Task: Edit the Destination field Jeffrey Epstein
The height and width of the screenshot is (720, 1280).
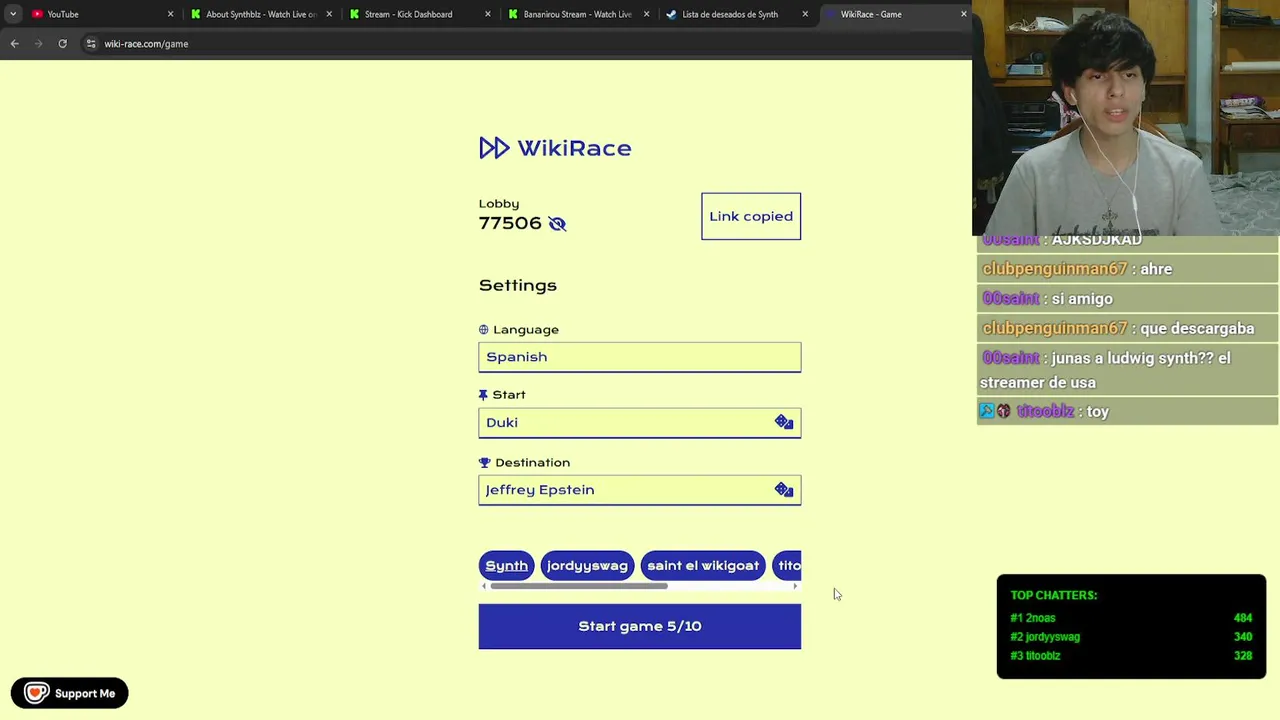Action: [x=640, y=490]
